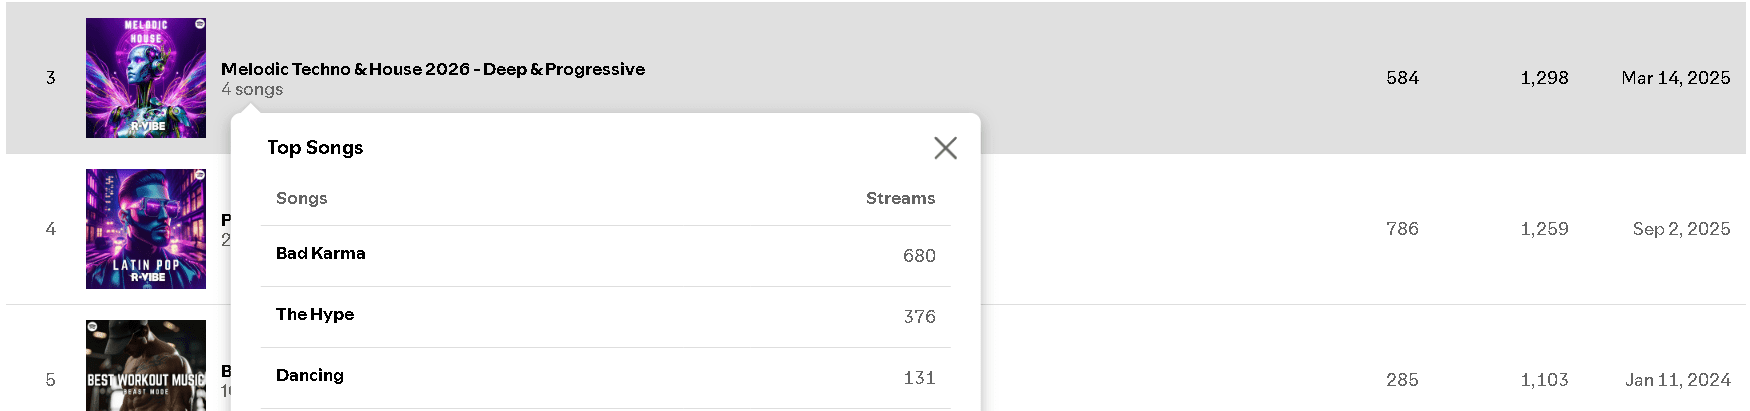Click the 131 streams value for Dancing
1750x411 pixels.
tap(919, 378)
